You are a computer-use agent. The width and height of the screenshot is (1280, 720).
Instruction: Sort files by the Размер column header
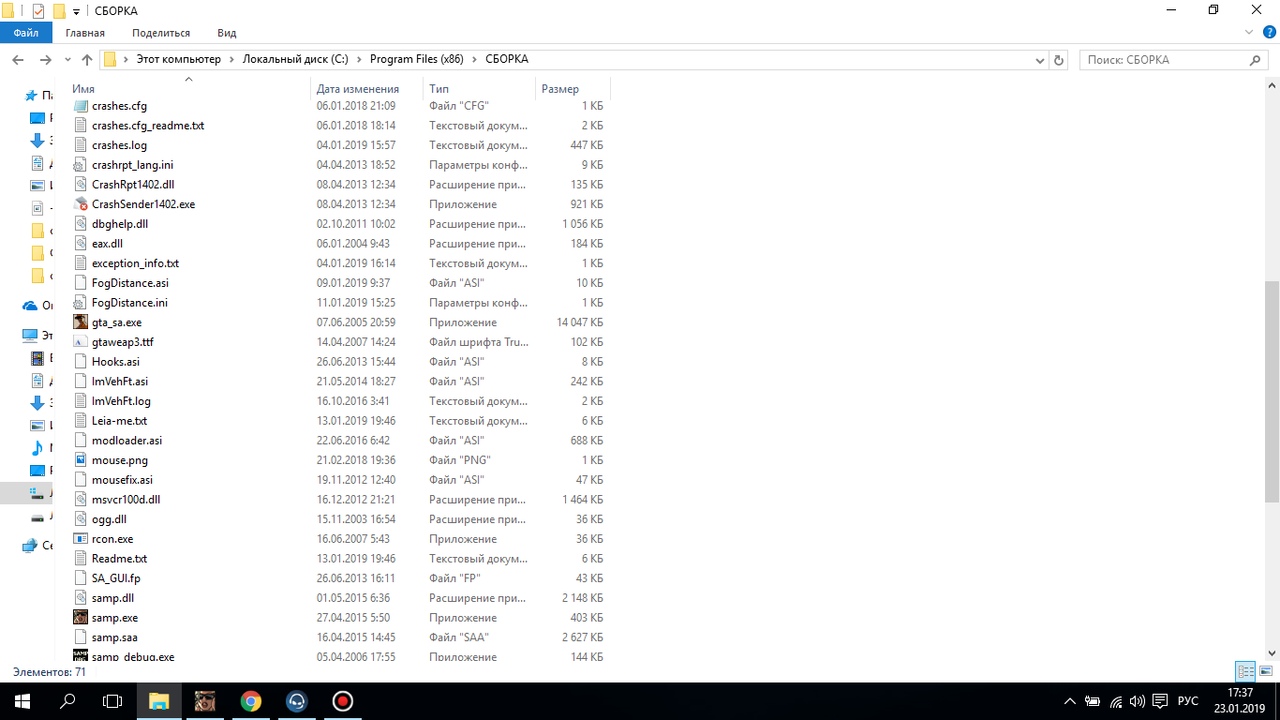[x=560, y=89]
